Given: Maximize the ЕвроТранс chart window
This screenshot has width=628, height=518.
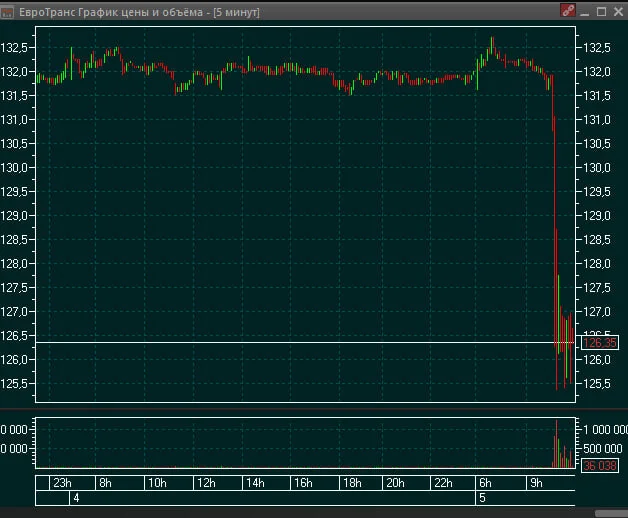Looking at the screenshot, I should pyautogui.click(x=601, y=12).
